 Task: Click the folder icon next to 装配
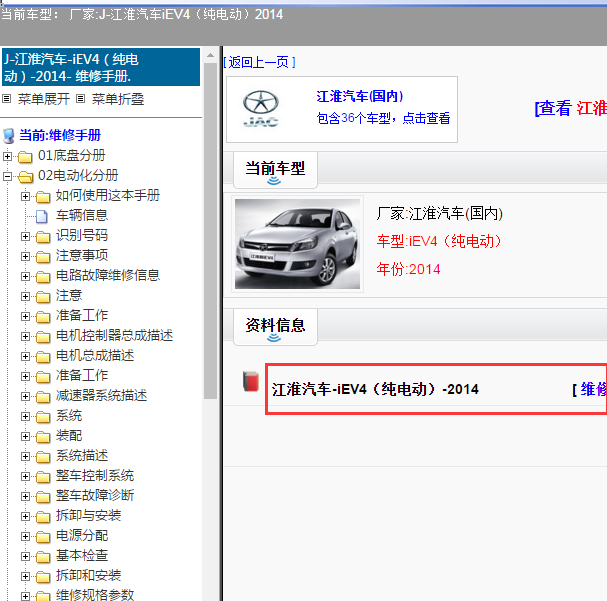(43, 437)
